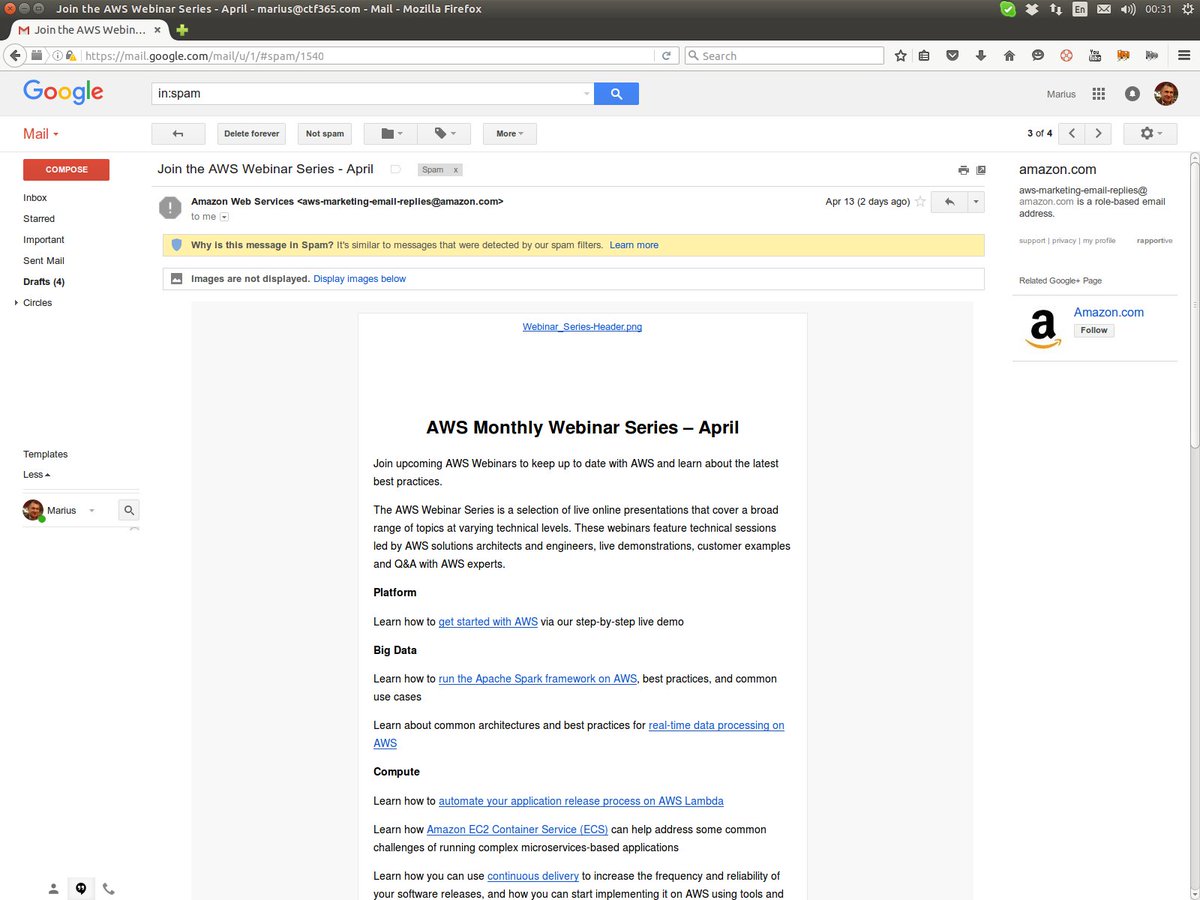Image resolution: width=1200 pixels, height=900 pixels.
Task: Open the volume indicator in system tray
Action: point(1128,9)
